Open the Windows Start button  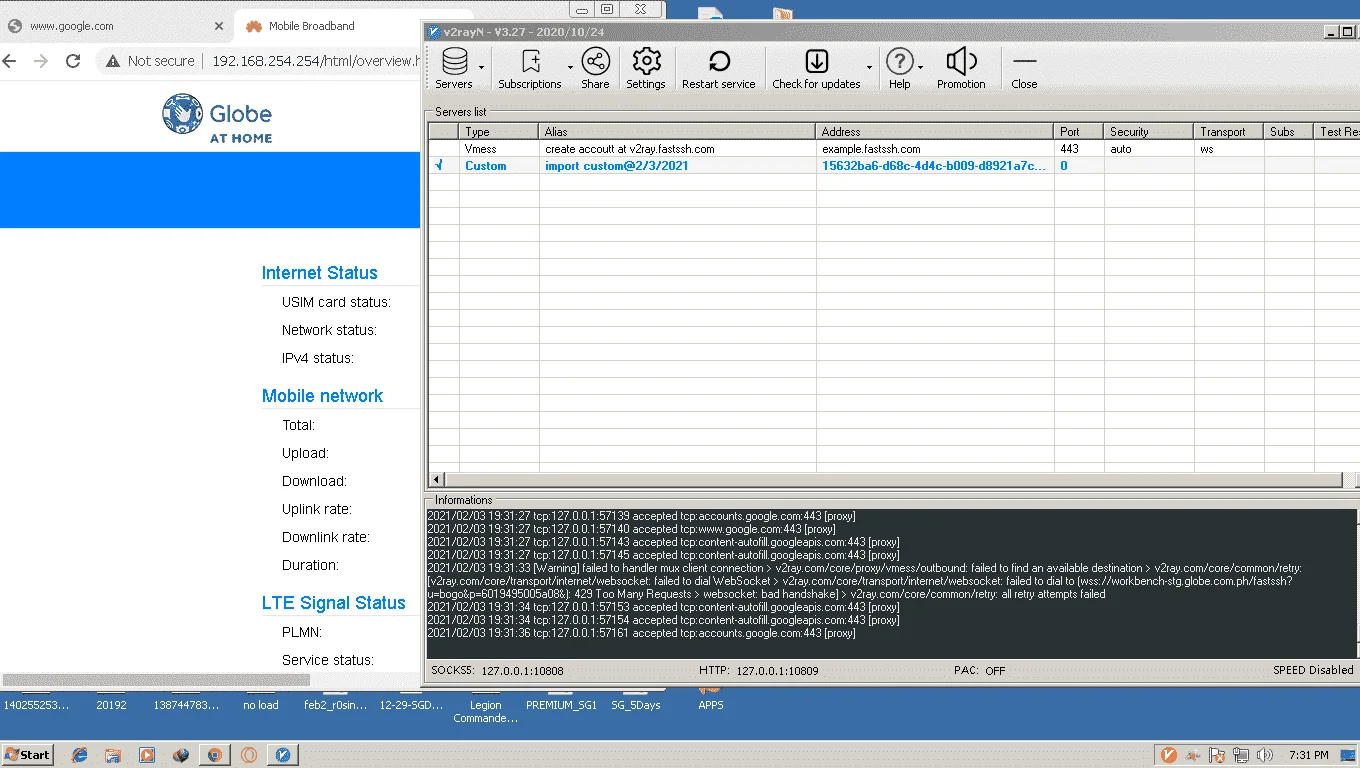27,755
